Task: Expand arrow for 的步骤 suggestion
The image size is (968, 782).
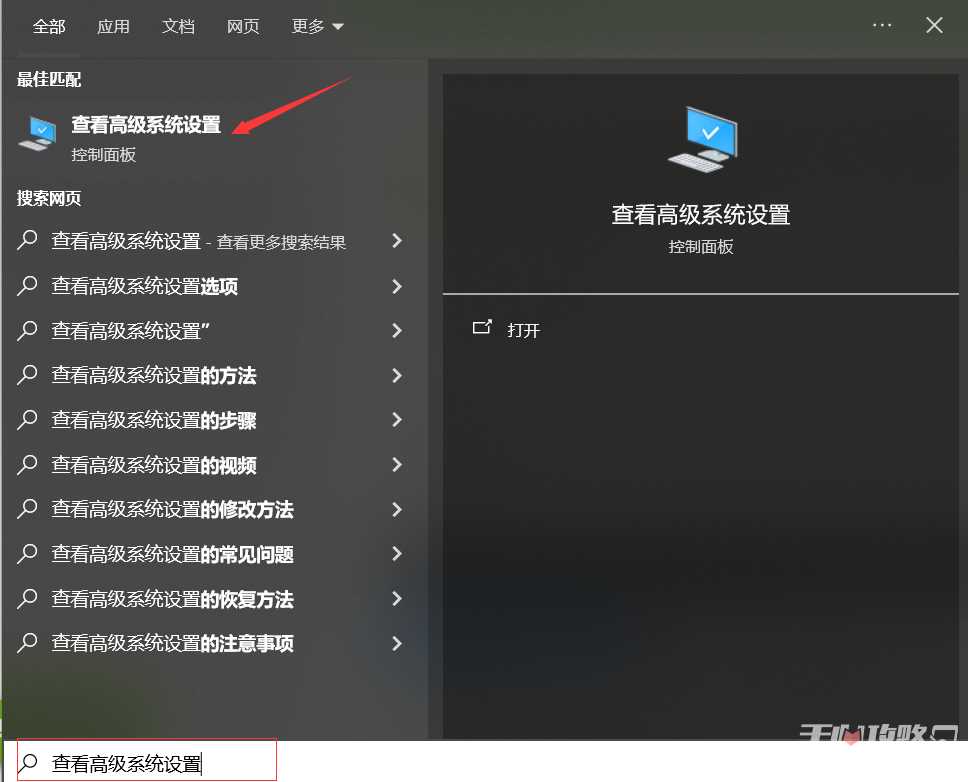Action: (x=397, y=420)
